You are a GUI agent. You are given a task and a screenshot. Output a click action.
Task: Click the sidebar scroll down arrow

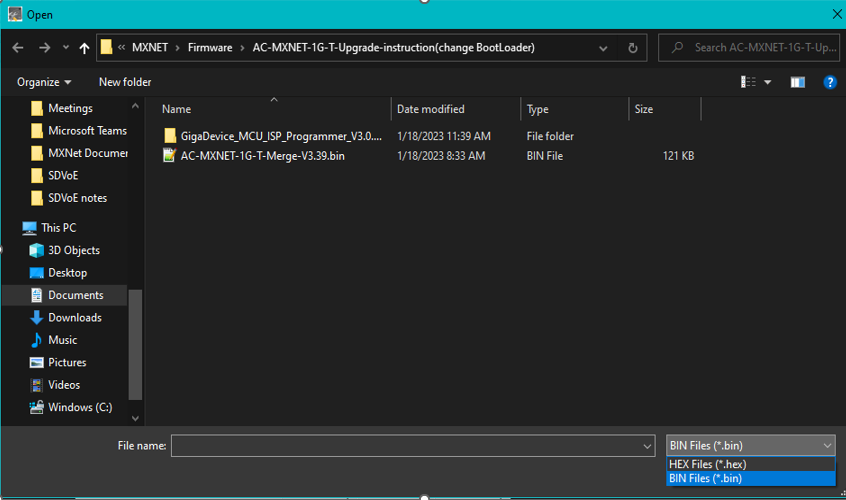pyautogui.click(x=135, y=418)
